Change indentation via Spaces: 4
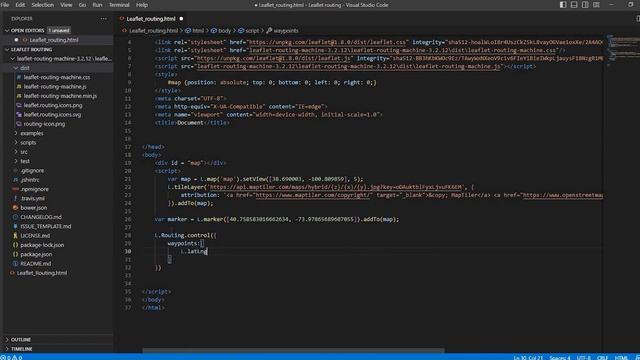Image resolution: width=640 pixels, height=360 pixels. pyautogui.click(x=560, y=358)
